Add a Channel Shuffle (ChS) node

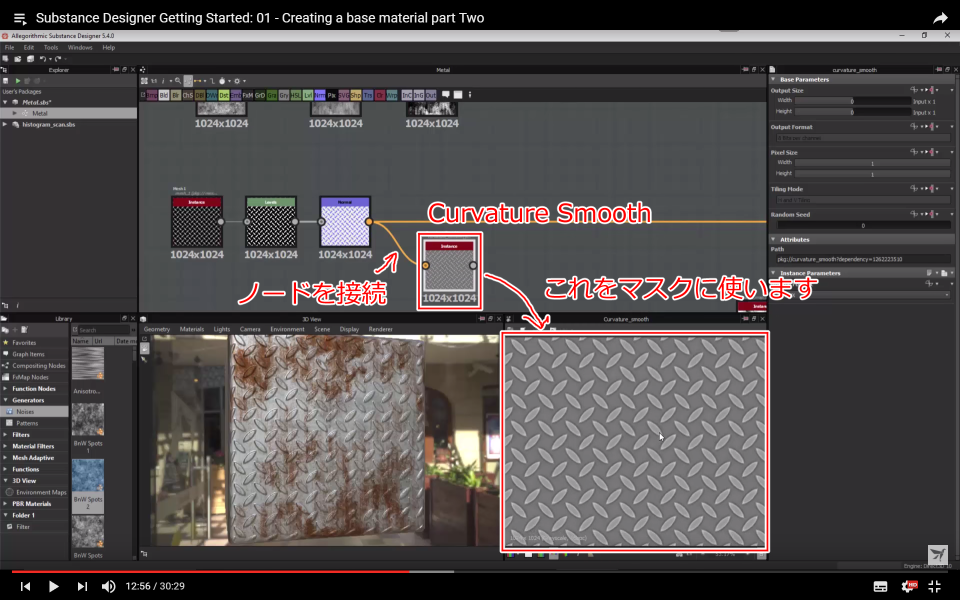[188, 96]
